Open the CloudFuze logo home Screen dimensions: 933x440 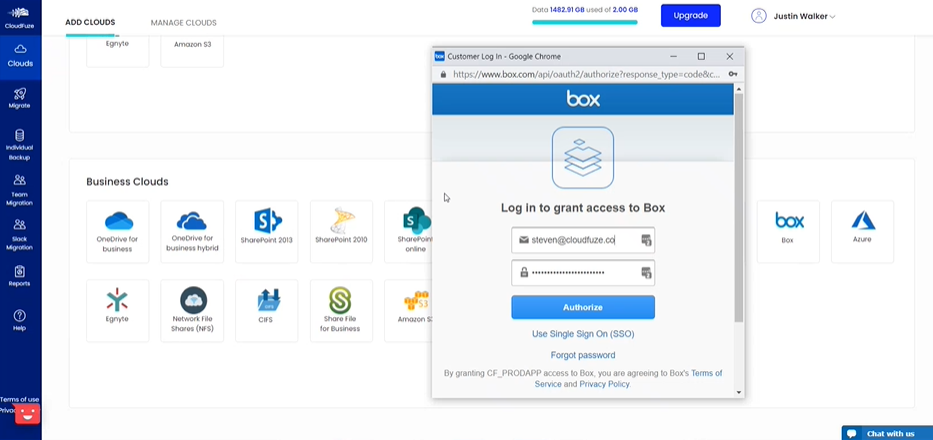(20, 17)
